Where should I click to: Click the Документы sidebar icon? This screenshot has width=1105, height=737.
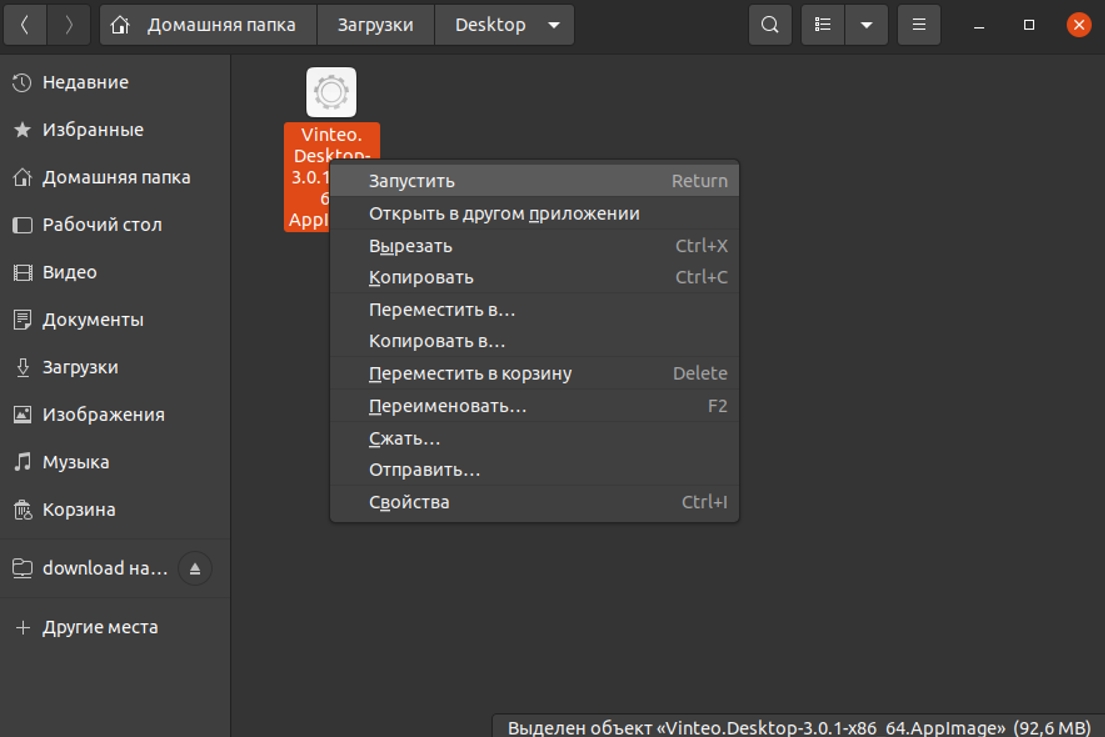[23, 320]
